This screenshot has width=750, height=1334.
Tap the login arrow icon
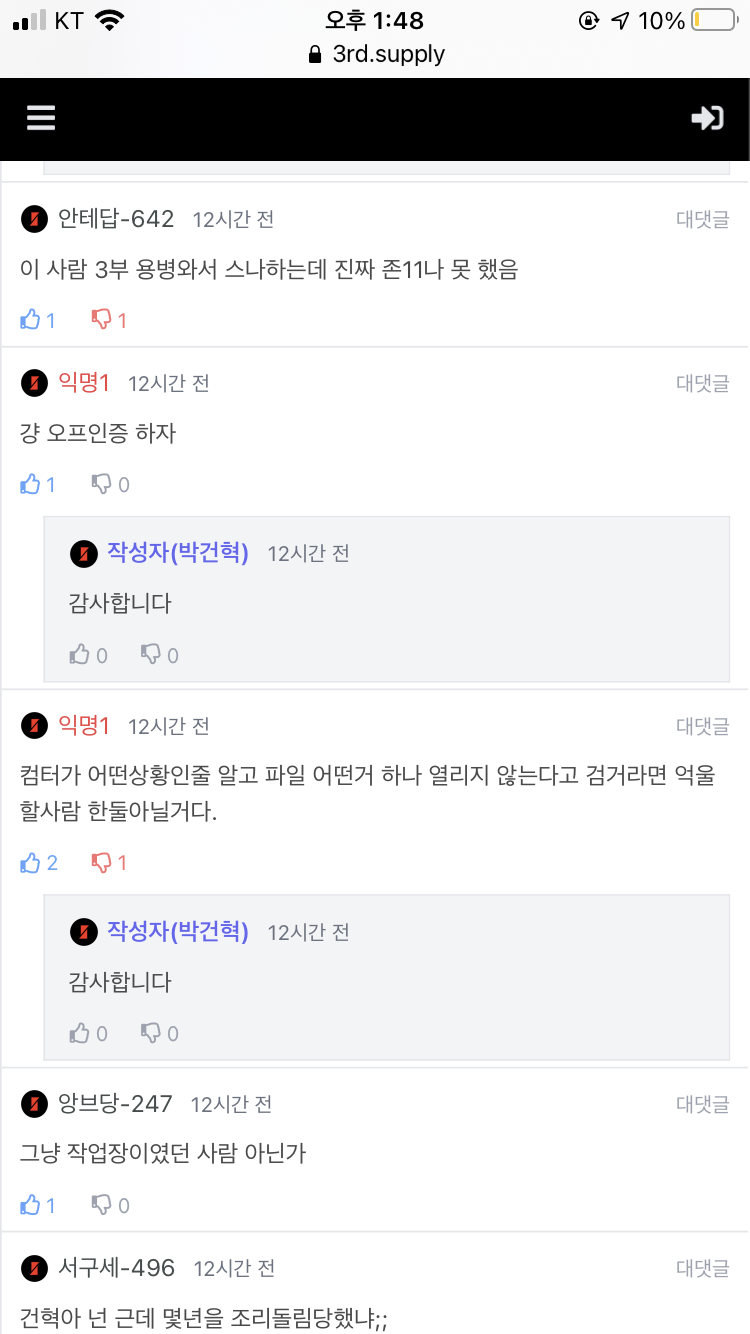coord(707,119)
